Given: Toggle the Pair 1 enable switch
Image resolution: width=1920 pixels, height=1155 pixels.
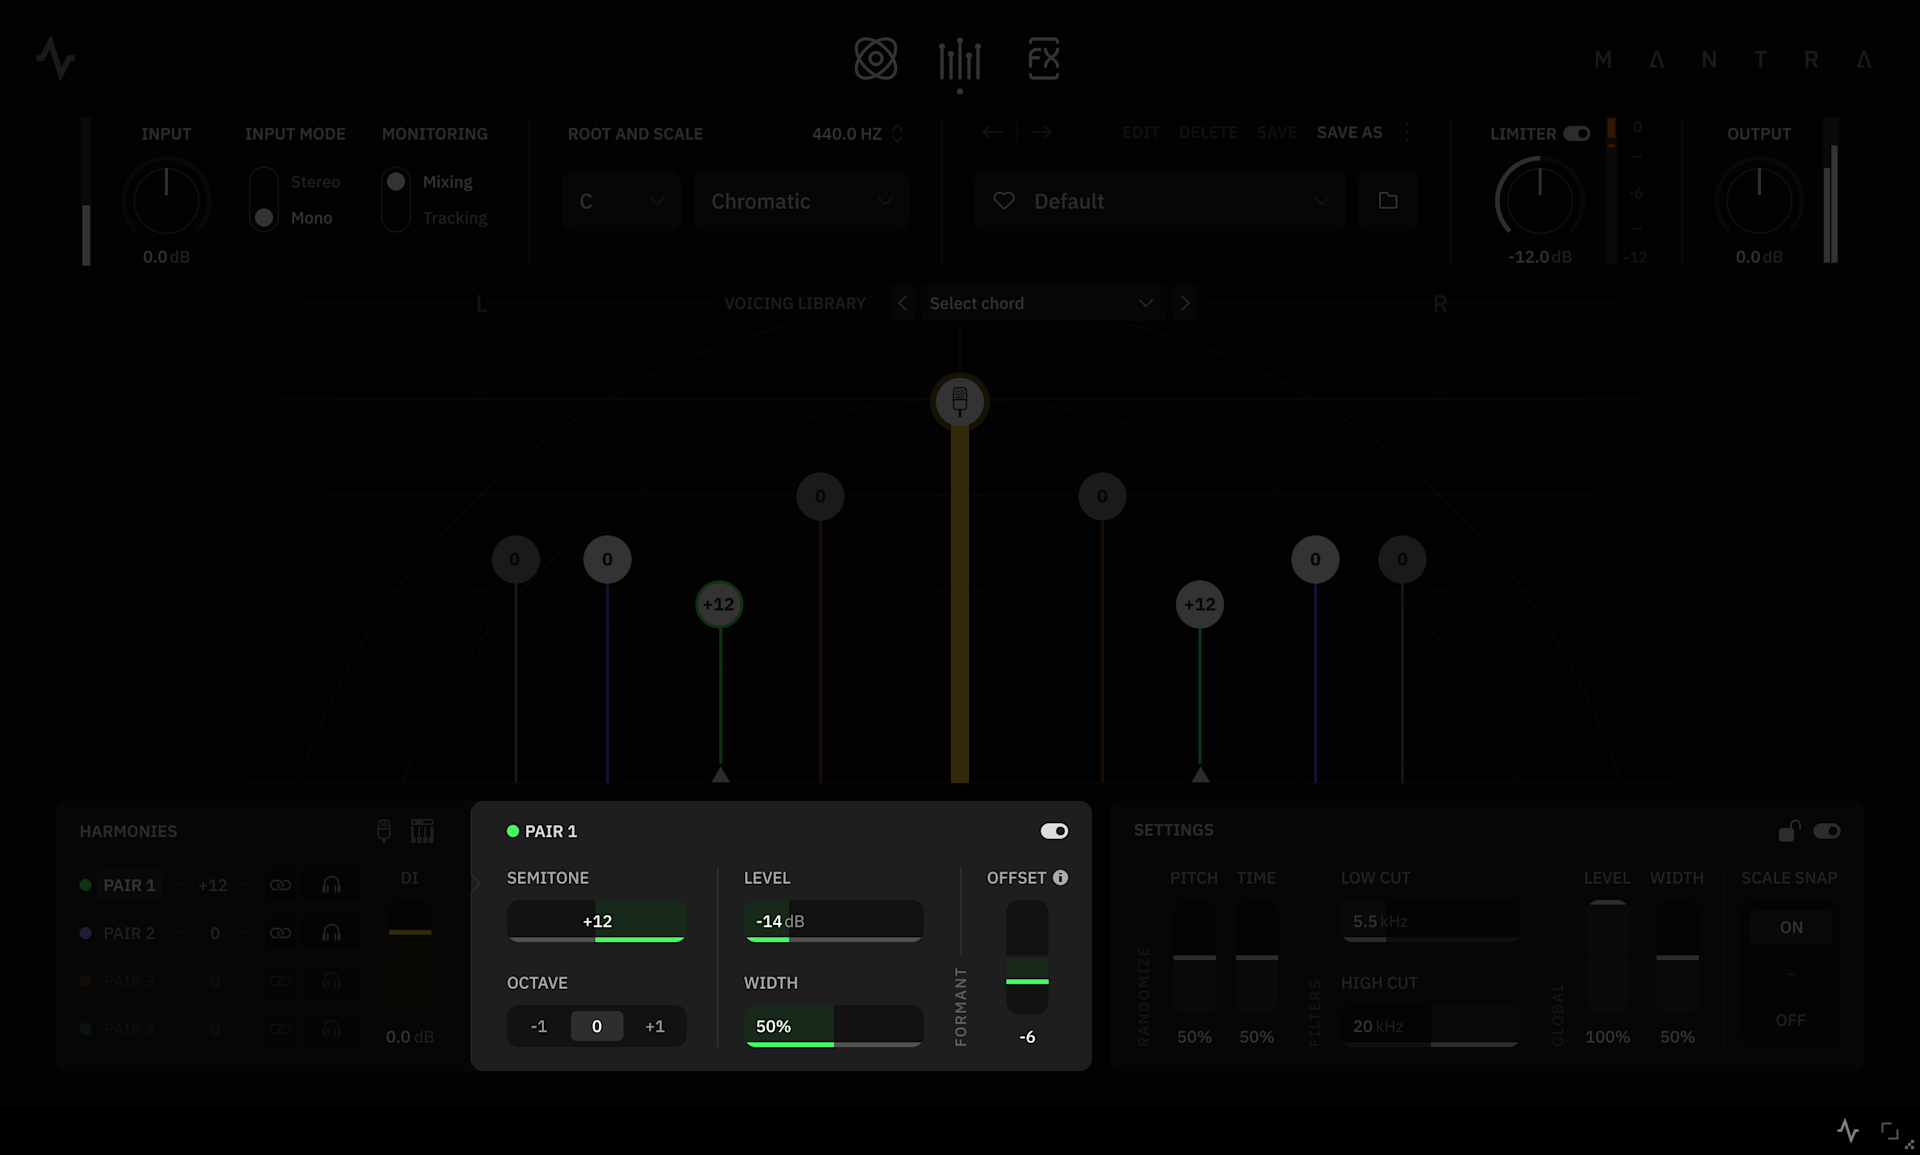Looking at the screenshot, I should [1054, 831].
